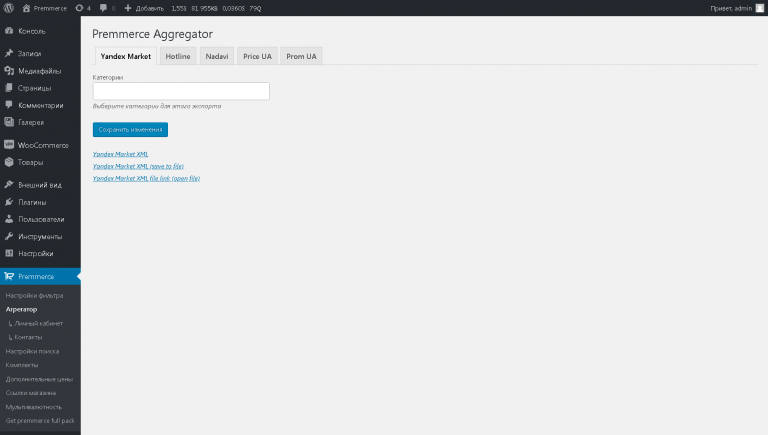
Task: Switch to the Yandex Market tab
Action: point(125,56)
